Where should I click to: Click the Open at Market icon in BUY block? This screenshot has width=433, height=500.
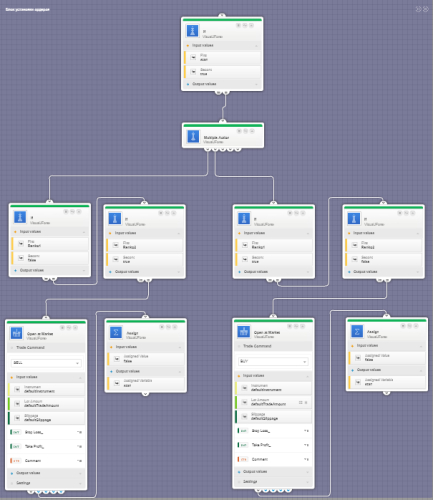tap(244, 332)
